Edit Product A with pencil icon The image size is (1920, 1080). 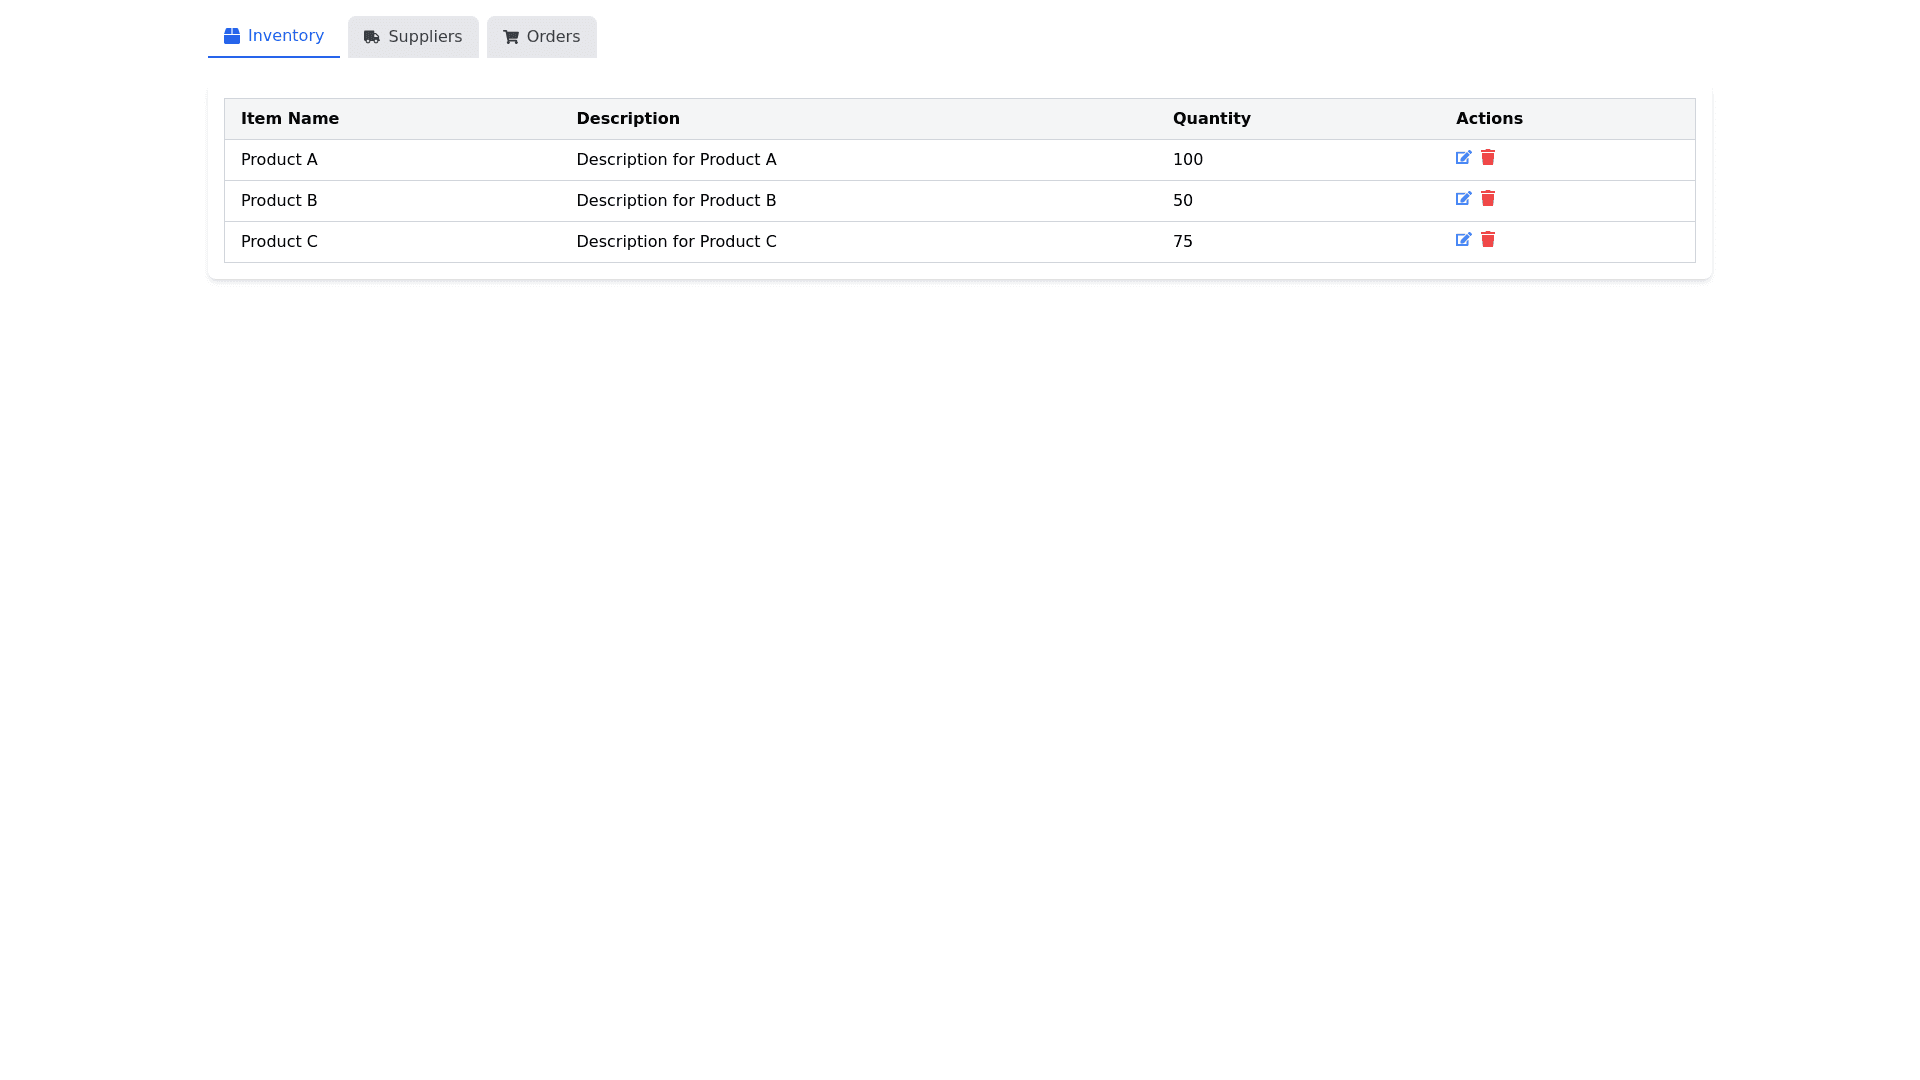1463,158
